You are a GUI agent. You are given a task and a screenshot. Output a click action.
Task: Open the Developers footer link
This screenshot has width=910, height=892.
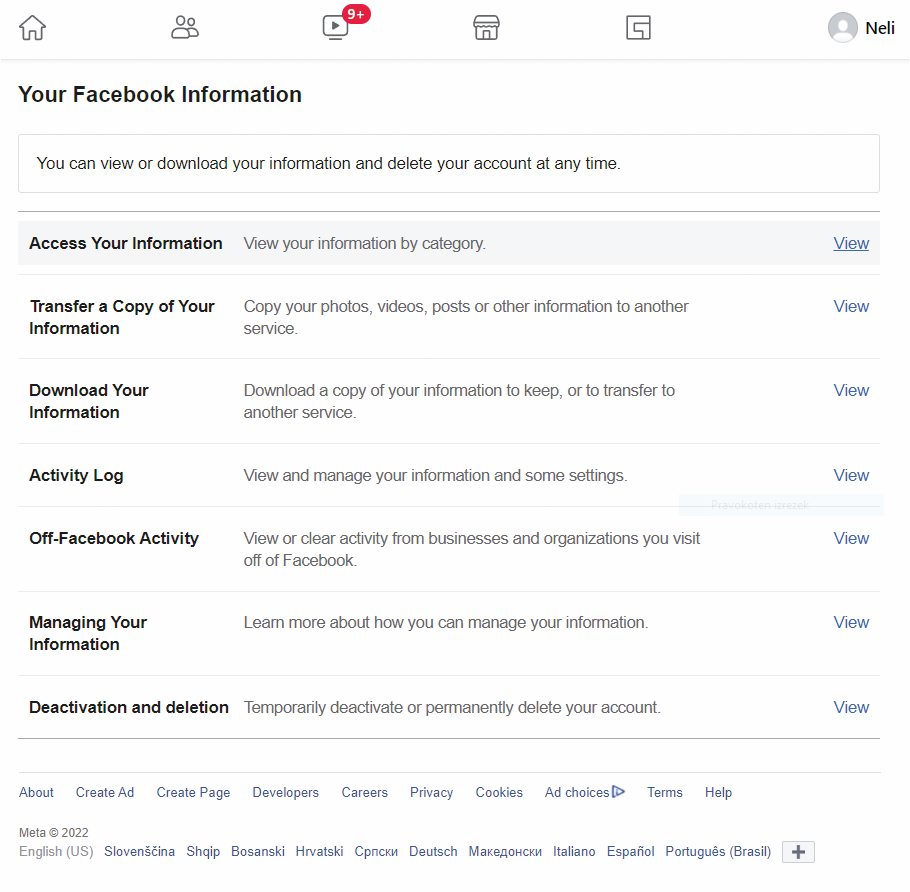coord(286,792)
